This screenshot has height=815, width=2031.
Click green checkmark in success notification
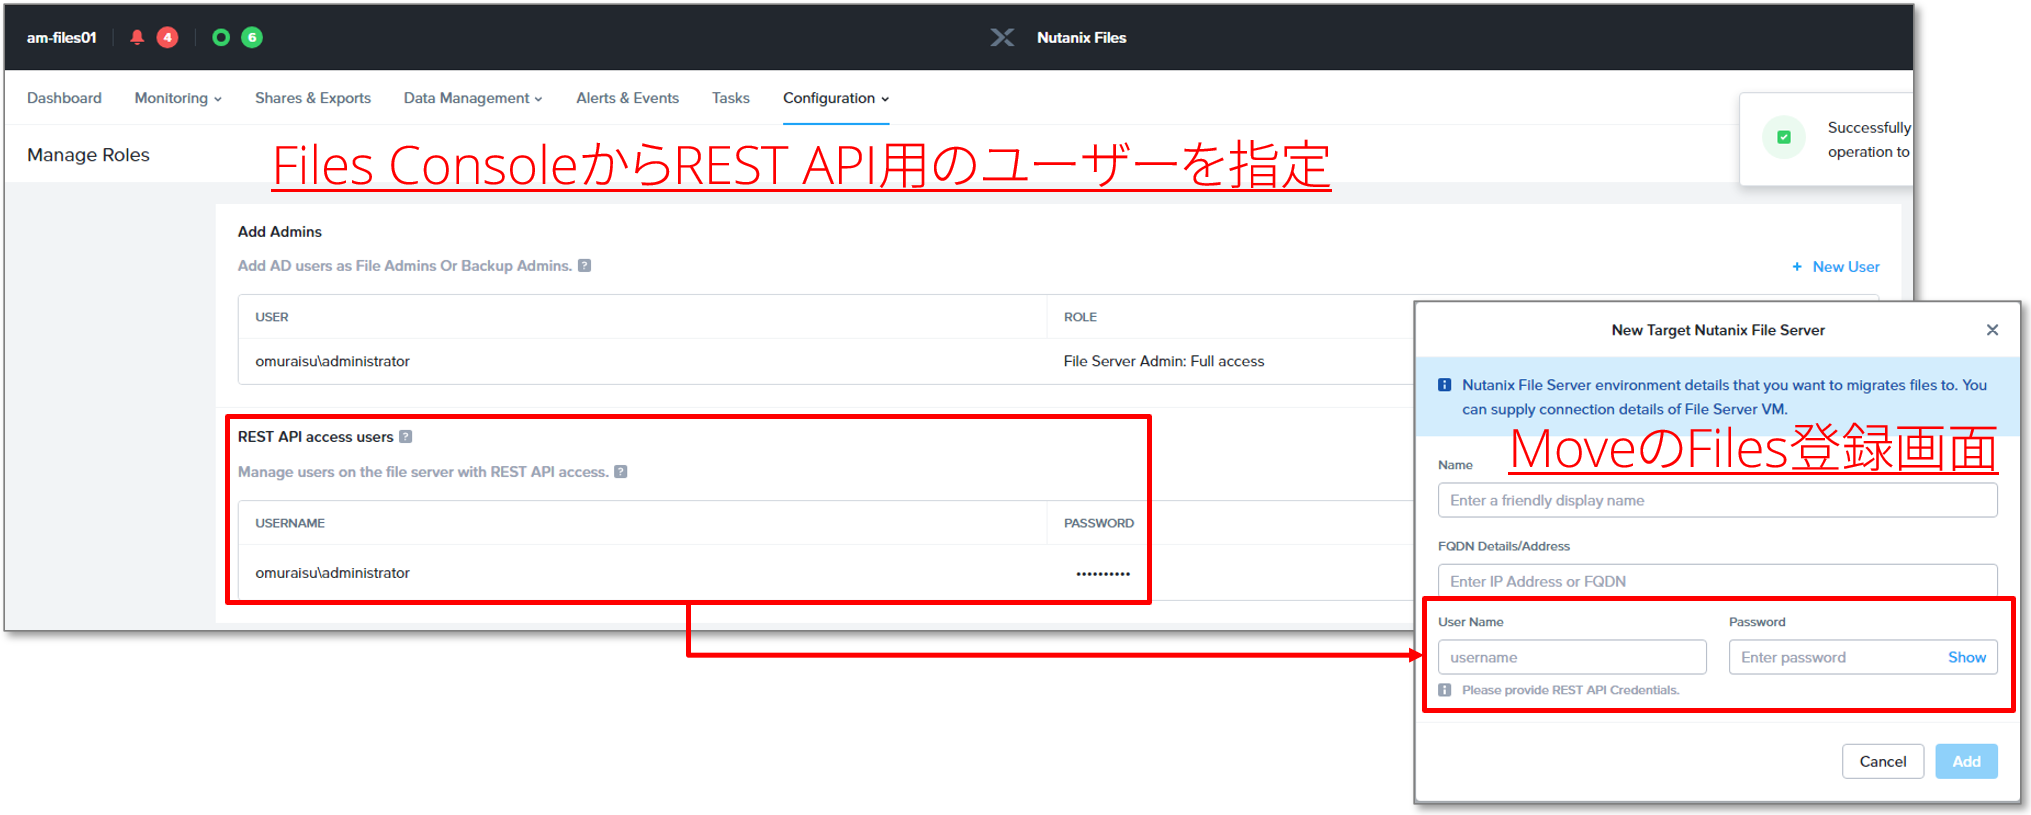1784,138
